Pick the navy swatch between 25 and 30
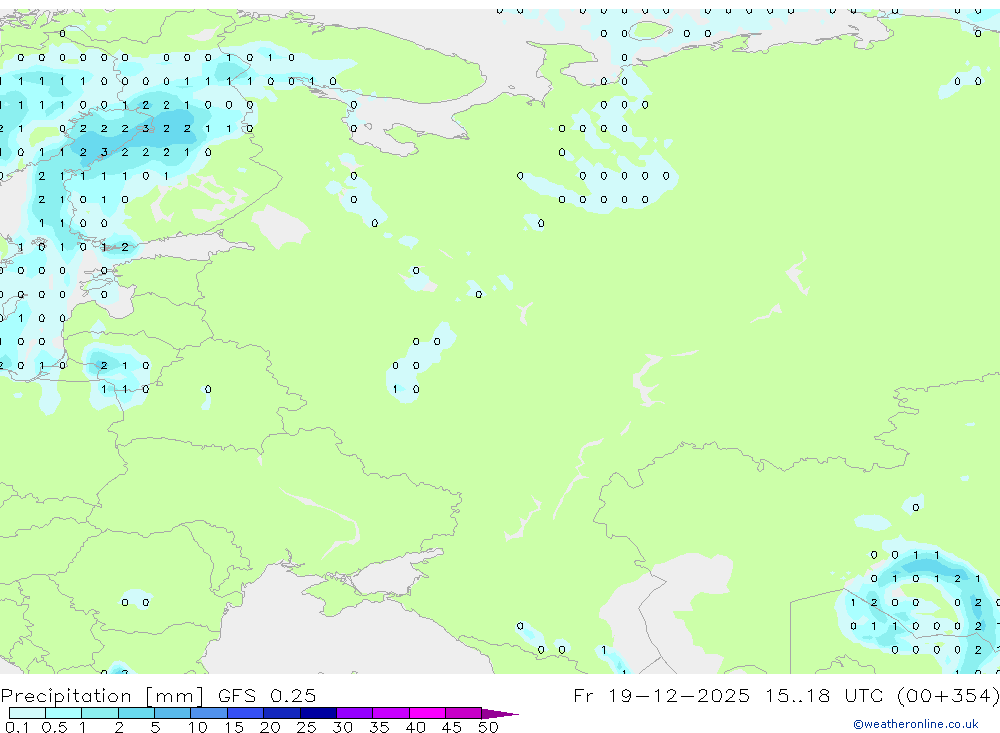The height and width of the screenshot is (733, 1000). coord(318,713)
